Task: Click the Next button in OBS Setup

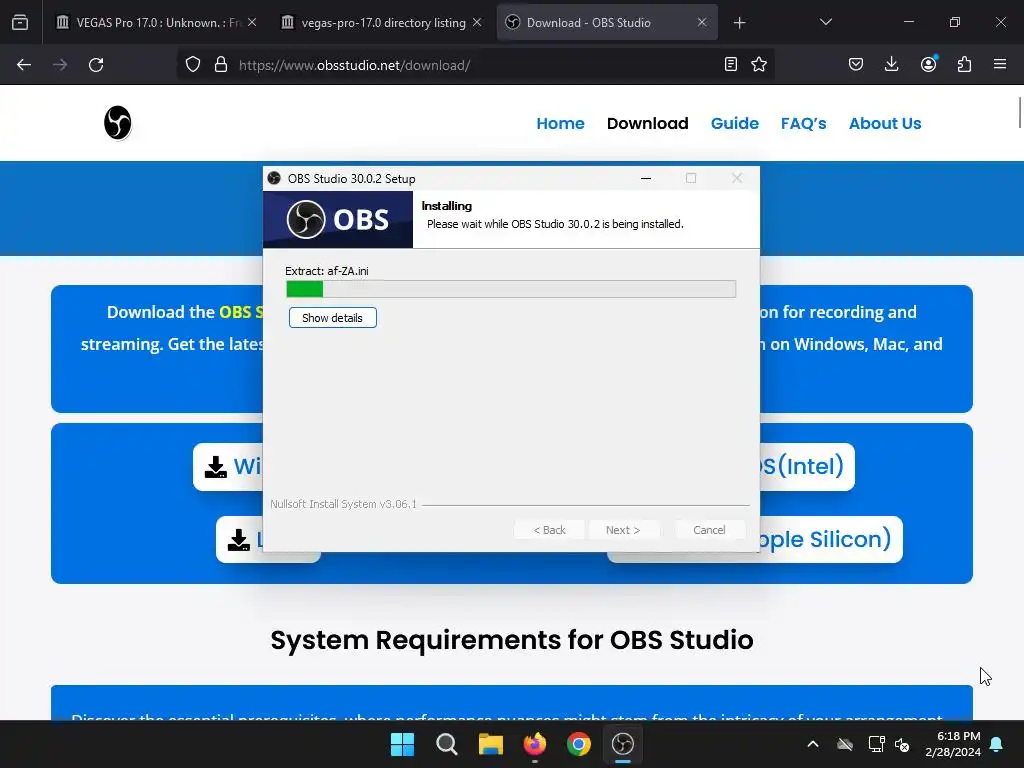Action: [x=623, y=530]
